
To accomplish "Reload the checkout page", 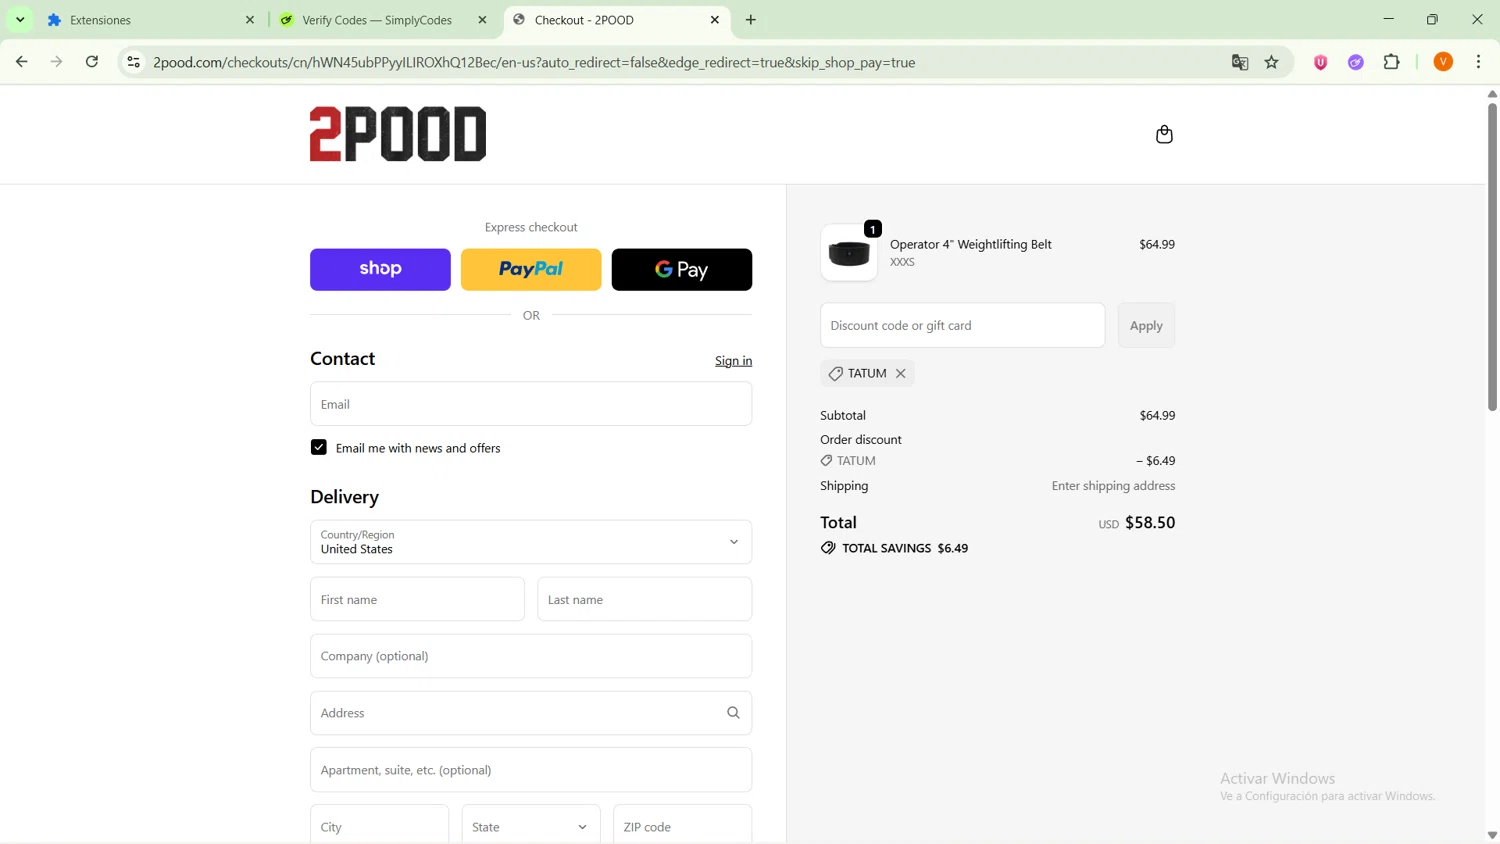I will (x=92, y=62).
